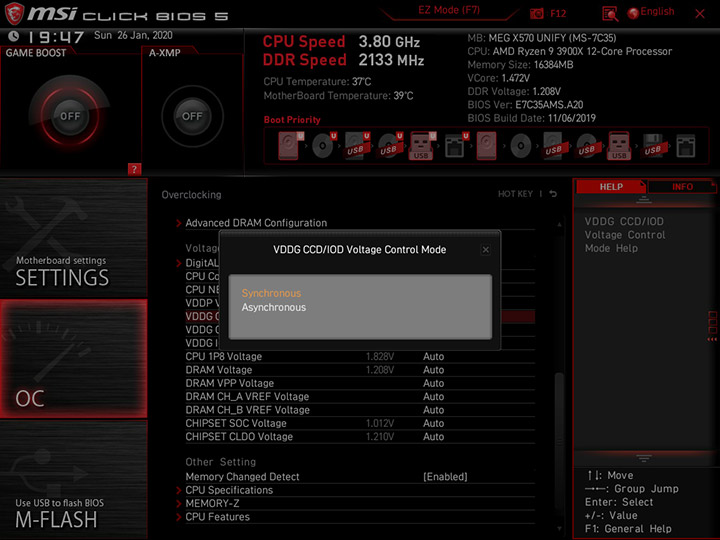Viewport: 720px width, 540px height.
Task: Select the UEFI optical disc boot icon
Action: tap(324, 146)
